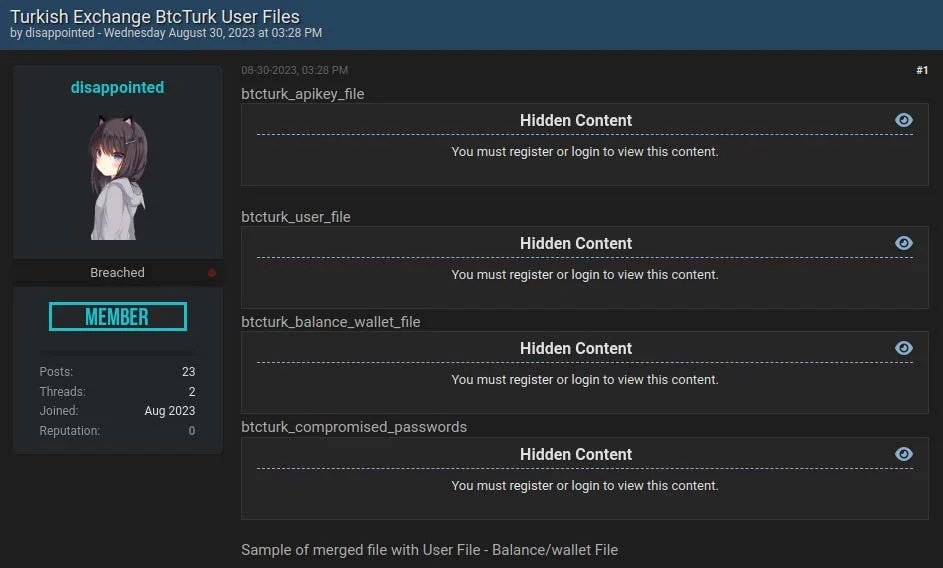Open the anime avatar image of disappointed

(x=118, y=178)
